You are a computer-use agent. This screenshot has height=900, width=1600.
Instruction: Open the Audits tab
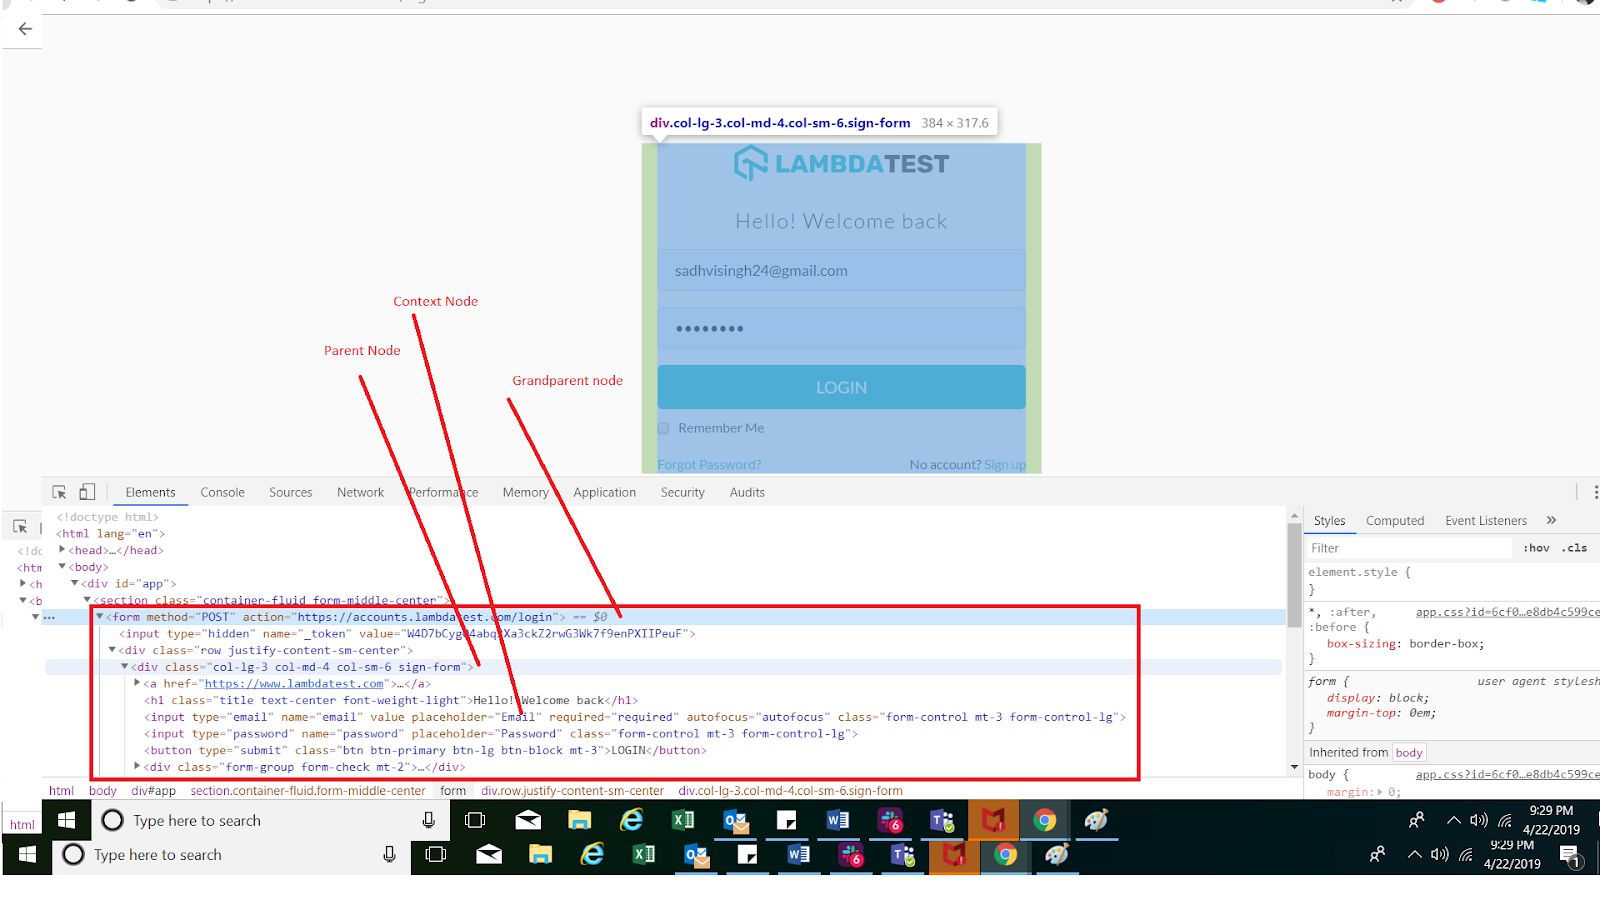point(747,492)
